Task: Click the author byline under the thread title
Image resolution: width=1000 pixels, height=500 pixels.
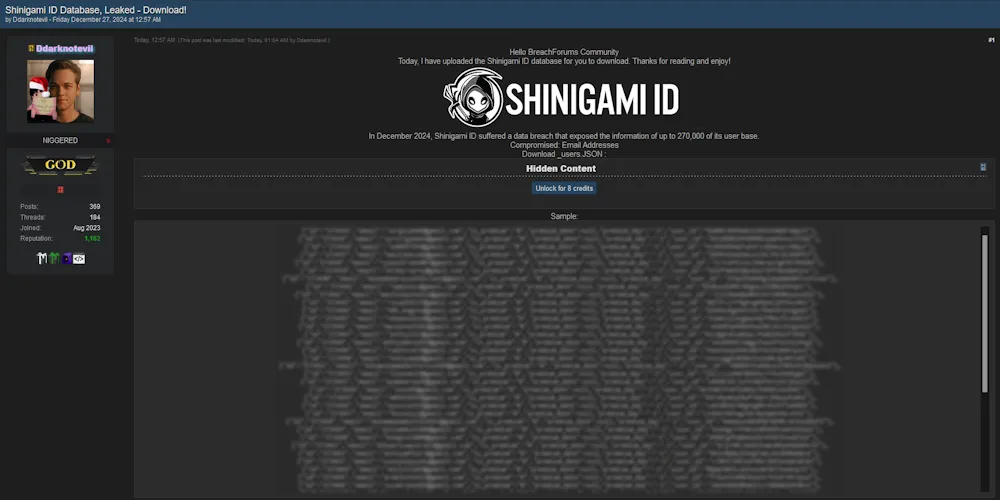Action: [83, 20]
